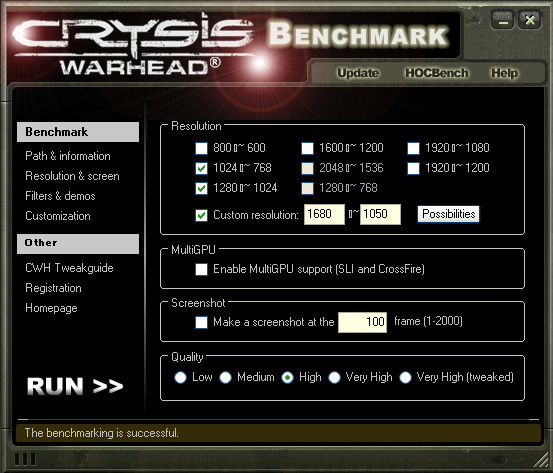The width and height of the screenshot is (553, 473).
Task: Open the Help menu
Action: pyautogui.click(x=504, y=73)
